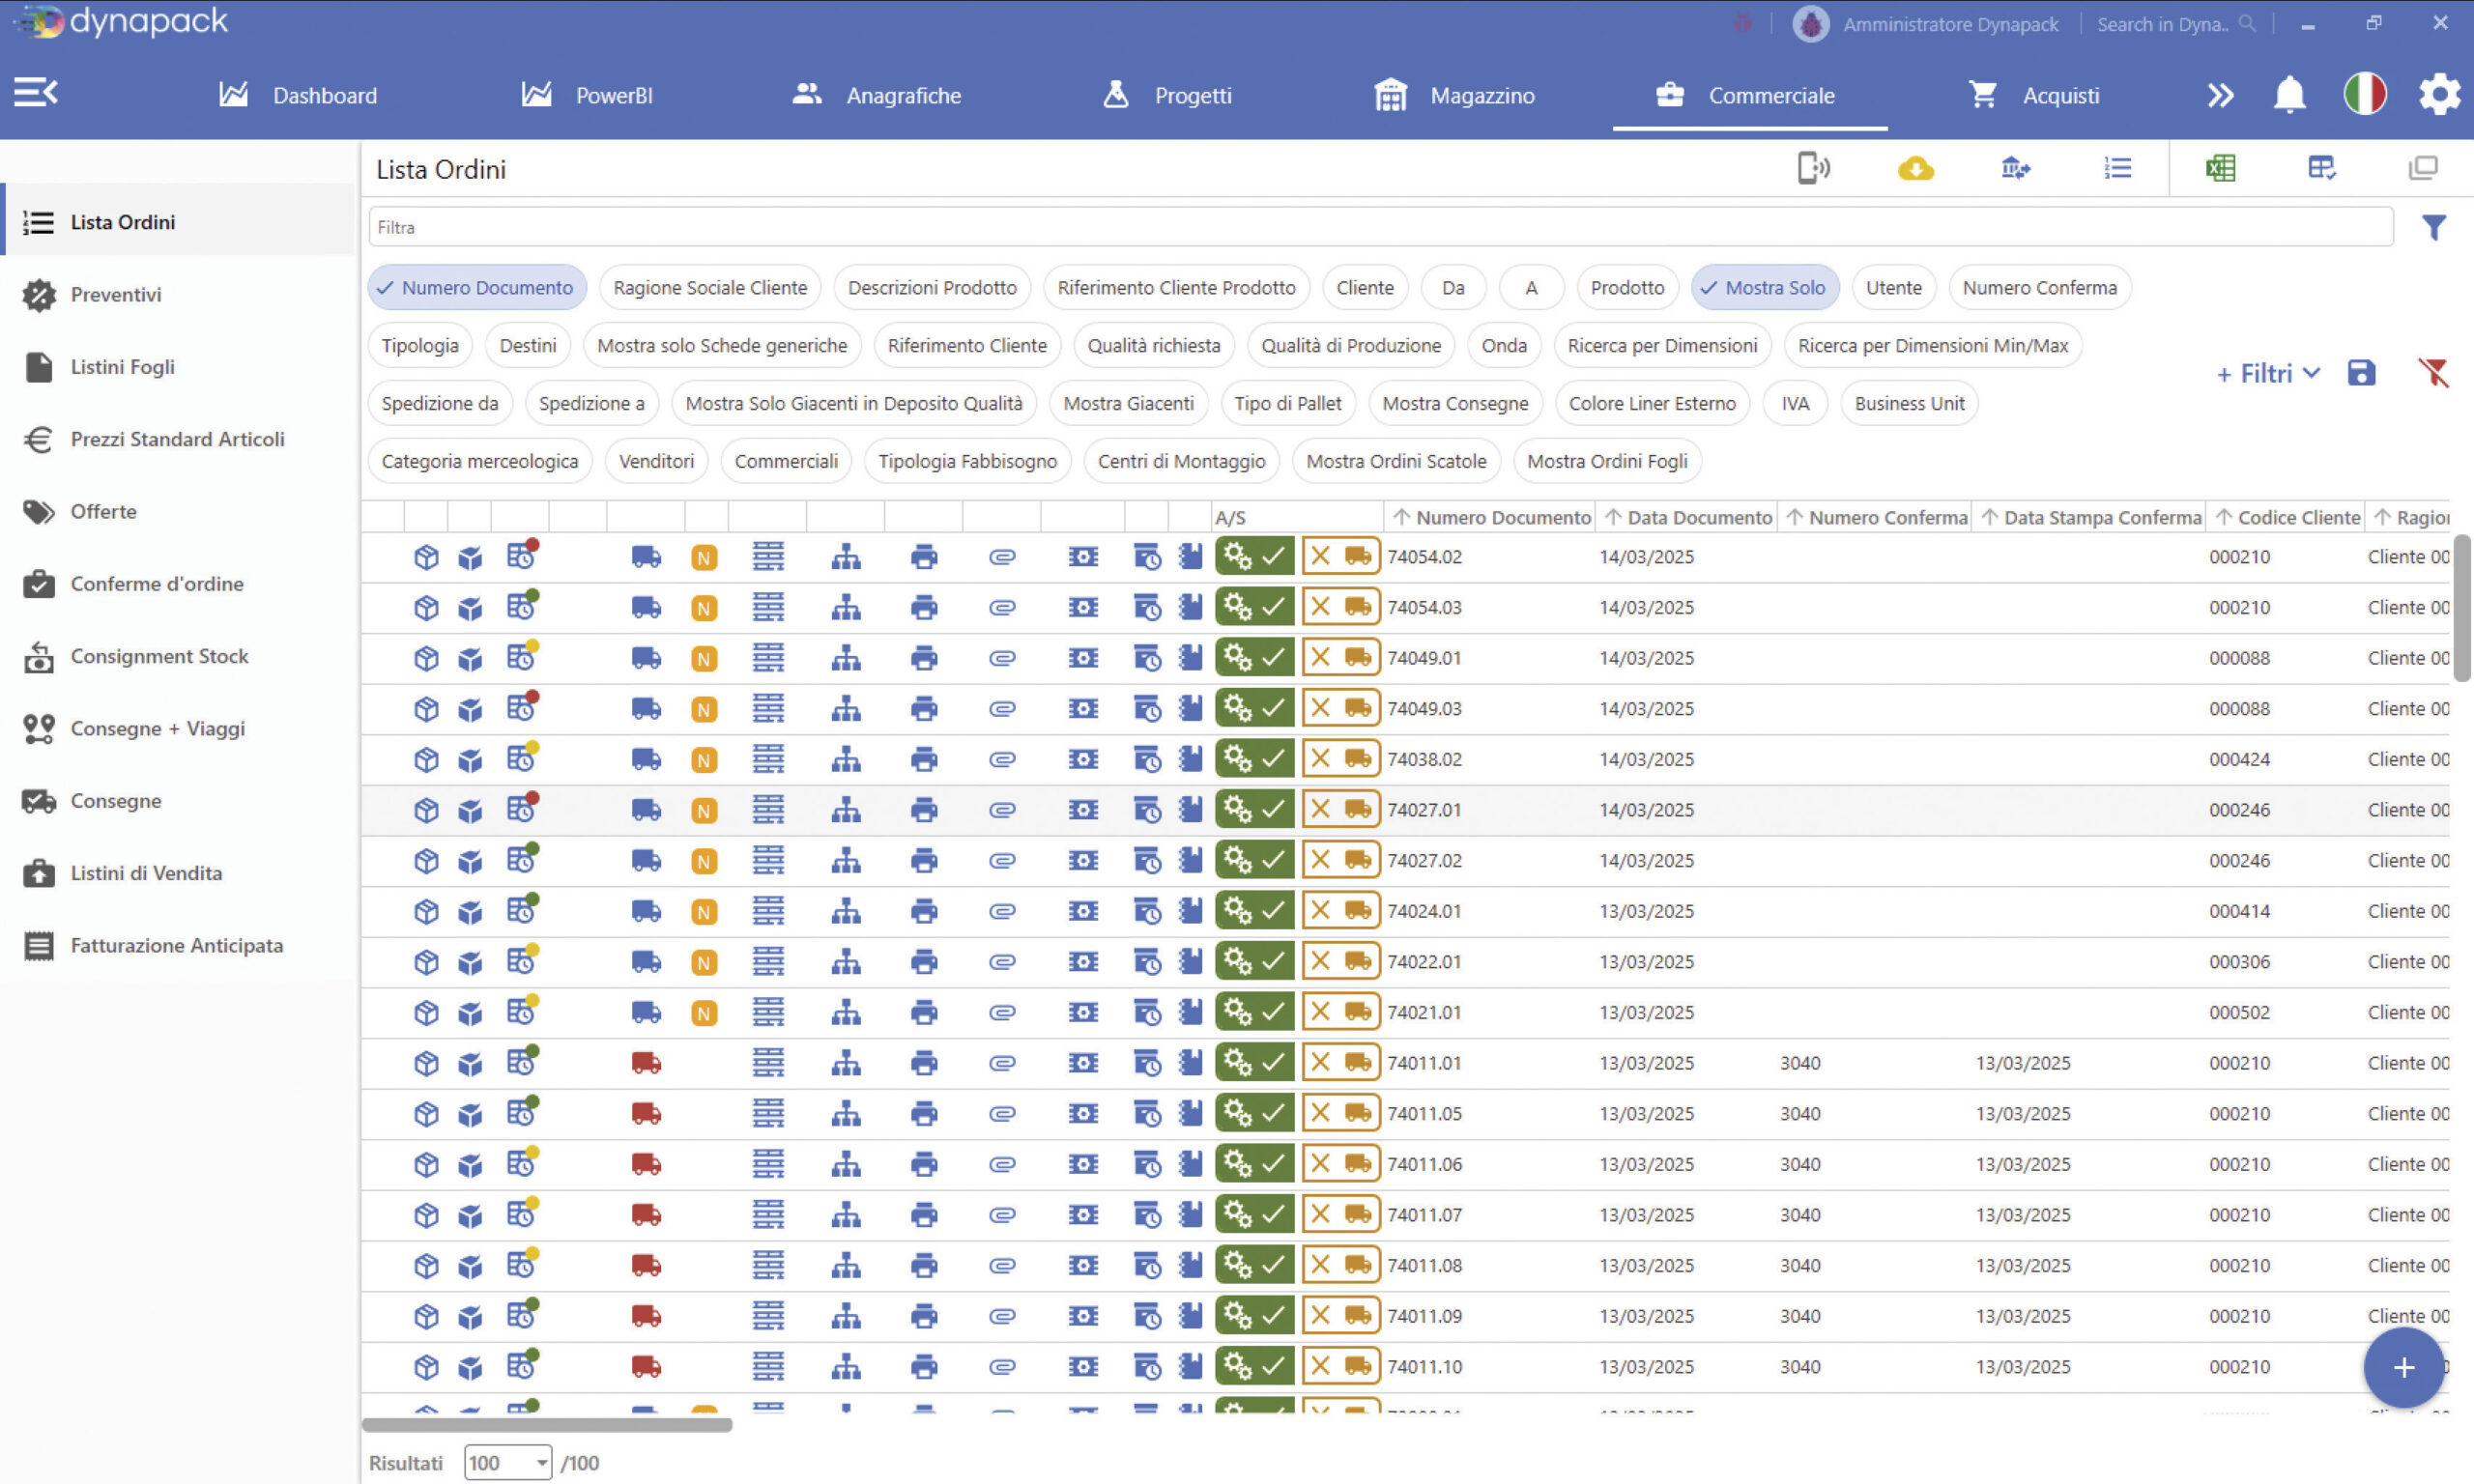Enable Mostra Consegne filter chip
The width and height of the screenshot is (2474, 1484).
click(1455, 404)
